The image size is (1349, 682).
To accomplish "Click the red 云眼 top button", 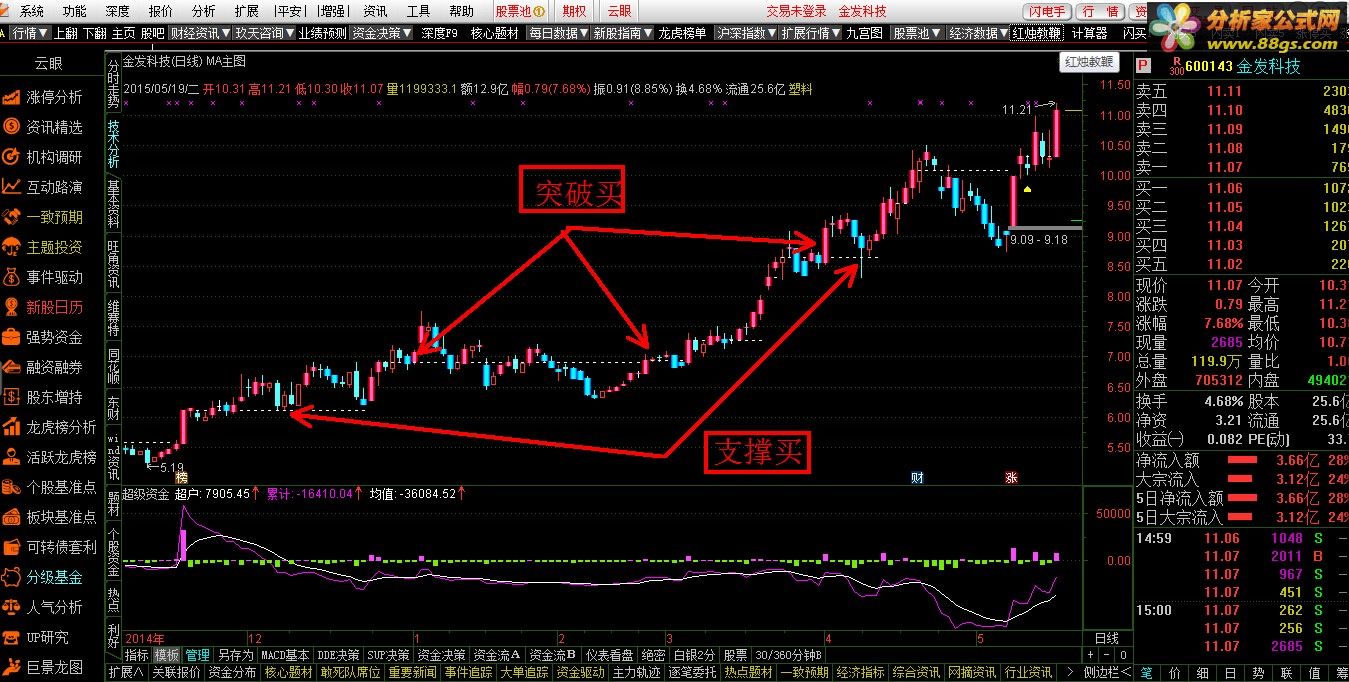I will tap(620, 11).
